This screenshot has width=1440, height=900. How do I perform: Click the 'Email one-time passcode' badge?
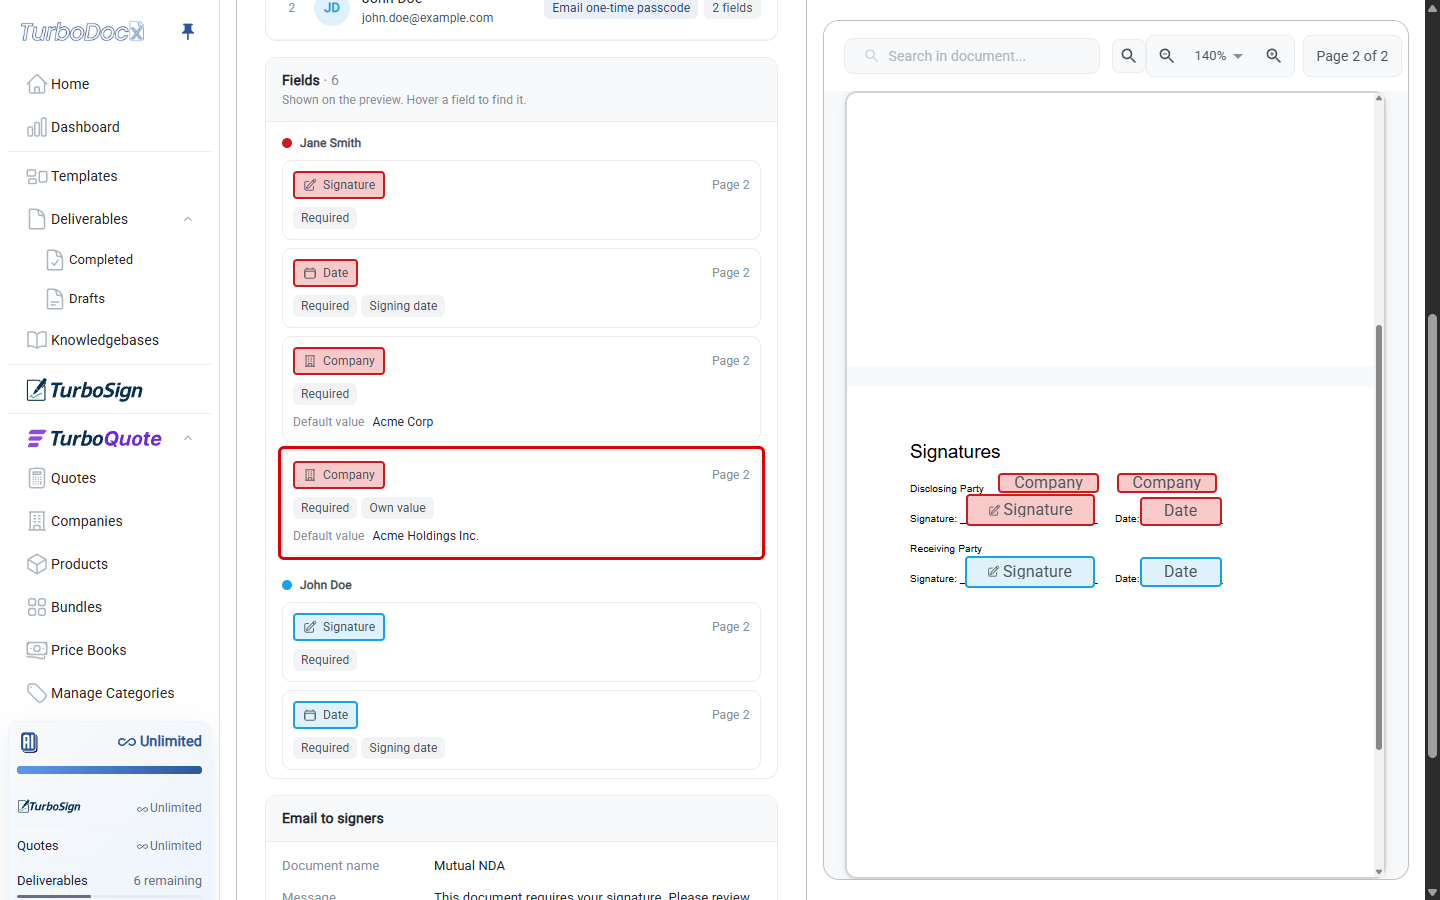coord(621,8)
